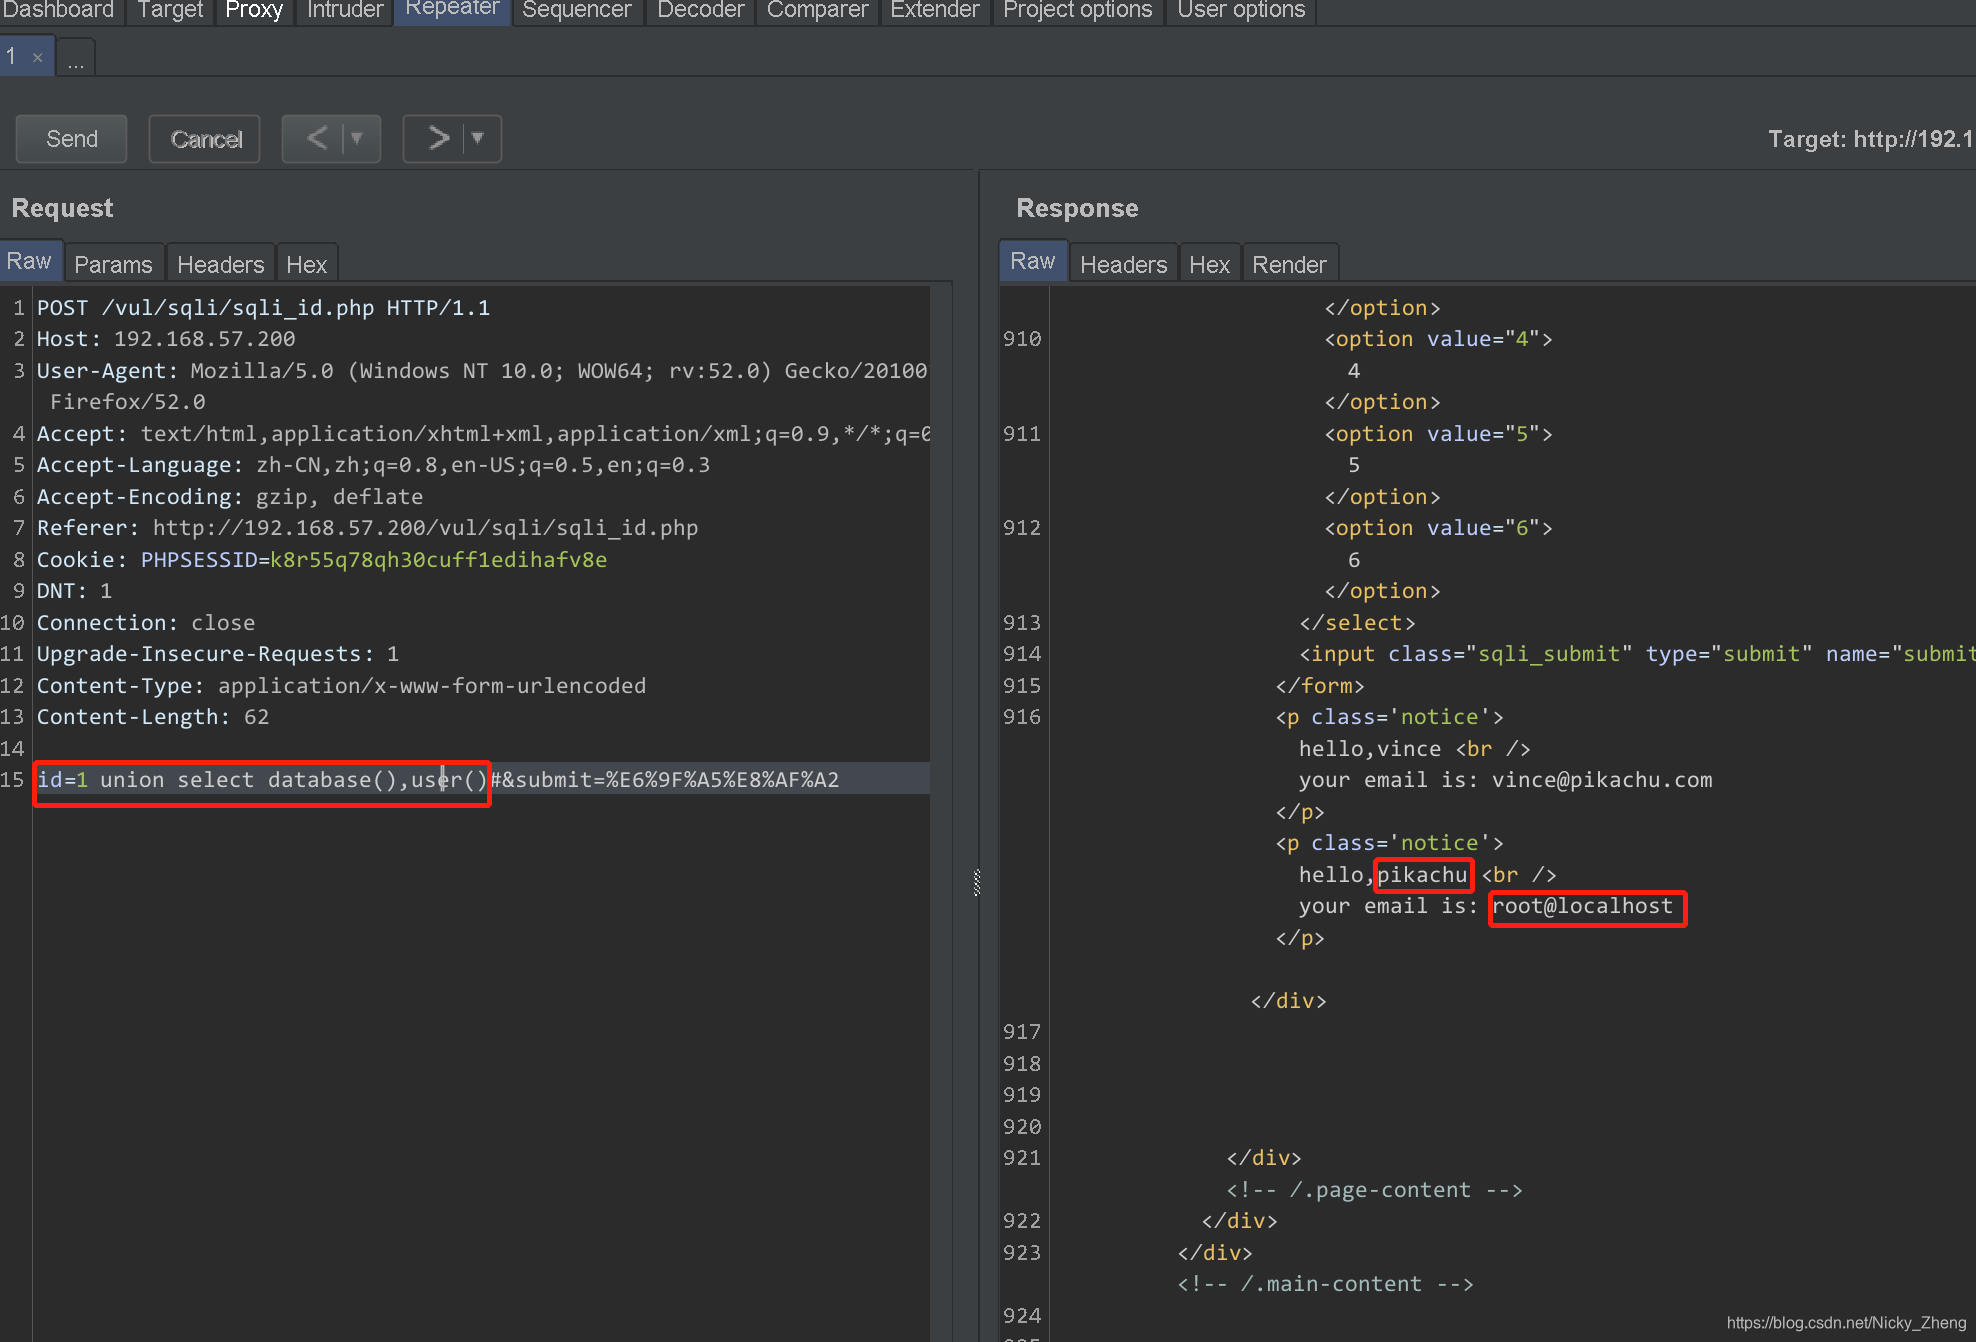This screenshot has height=1342, width=1976.
Task: Go to the Intruder tab
Action: [x=345, y=10]
